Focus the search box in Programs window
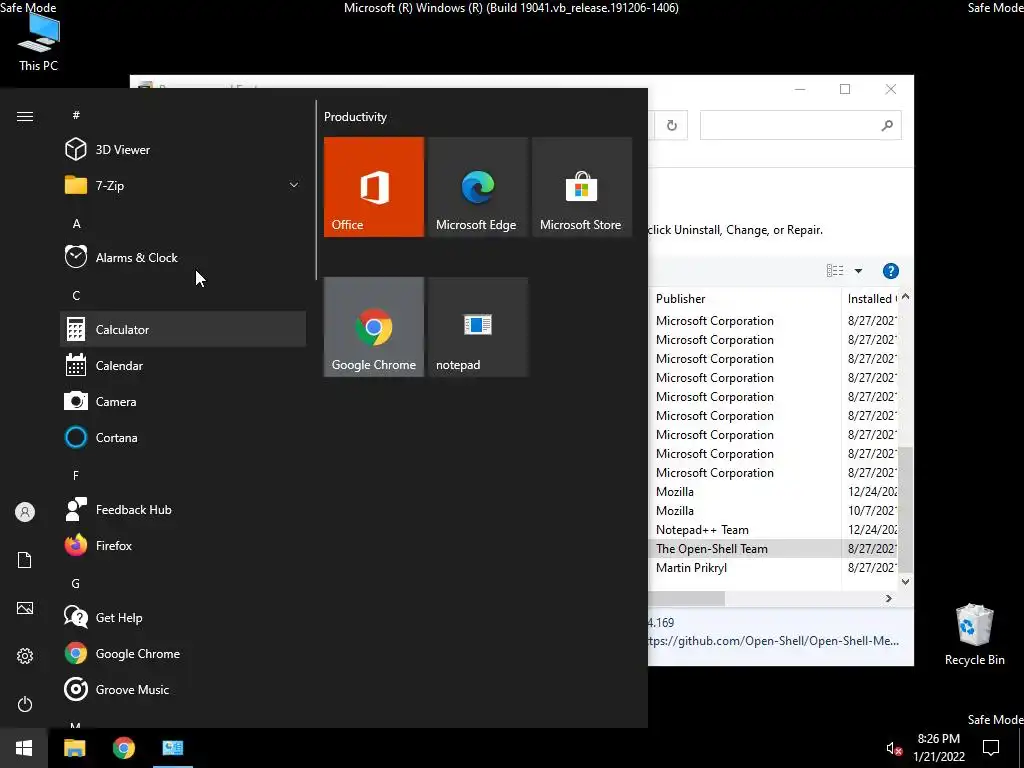 click(x=801, y=125)
